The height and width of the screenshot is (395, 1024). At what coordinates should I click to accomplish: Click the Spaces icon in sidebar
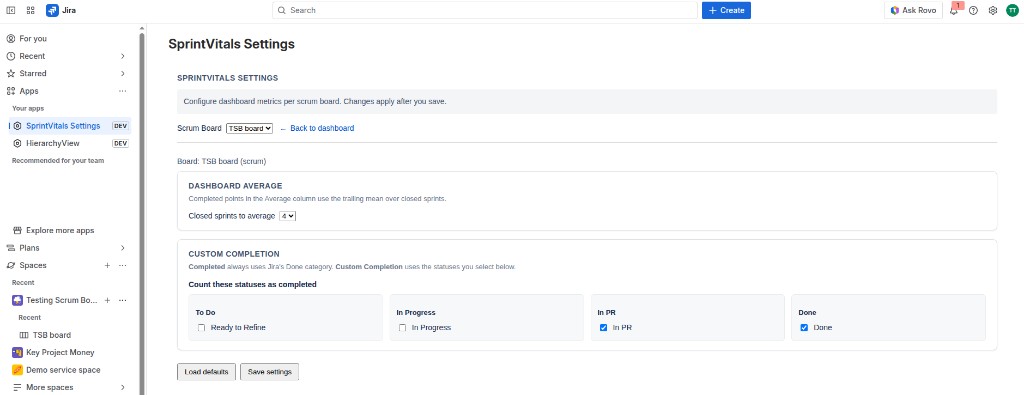point(10,265)
